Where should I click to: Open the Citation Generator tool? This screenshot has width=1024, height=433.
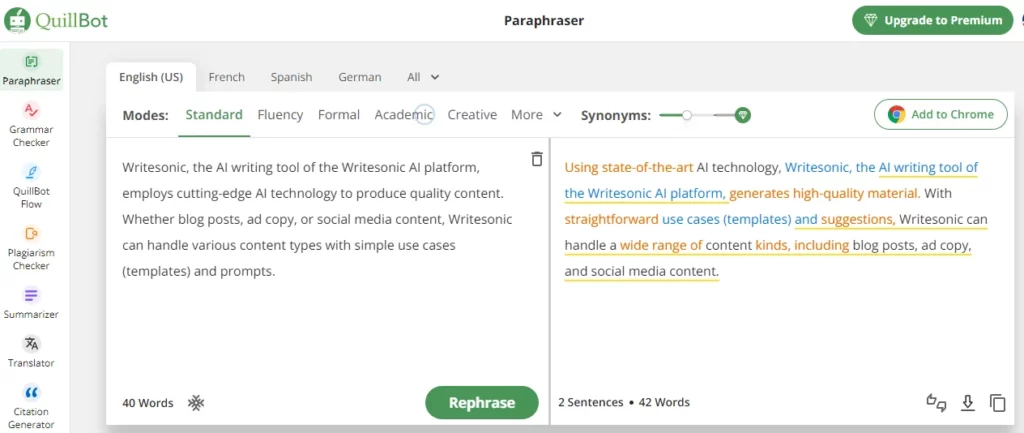pyautogui.click(x=31, y=406)
